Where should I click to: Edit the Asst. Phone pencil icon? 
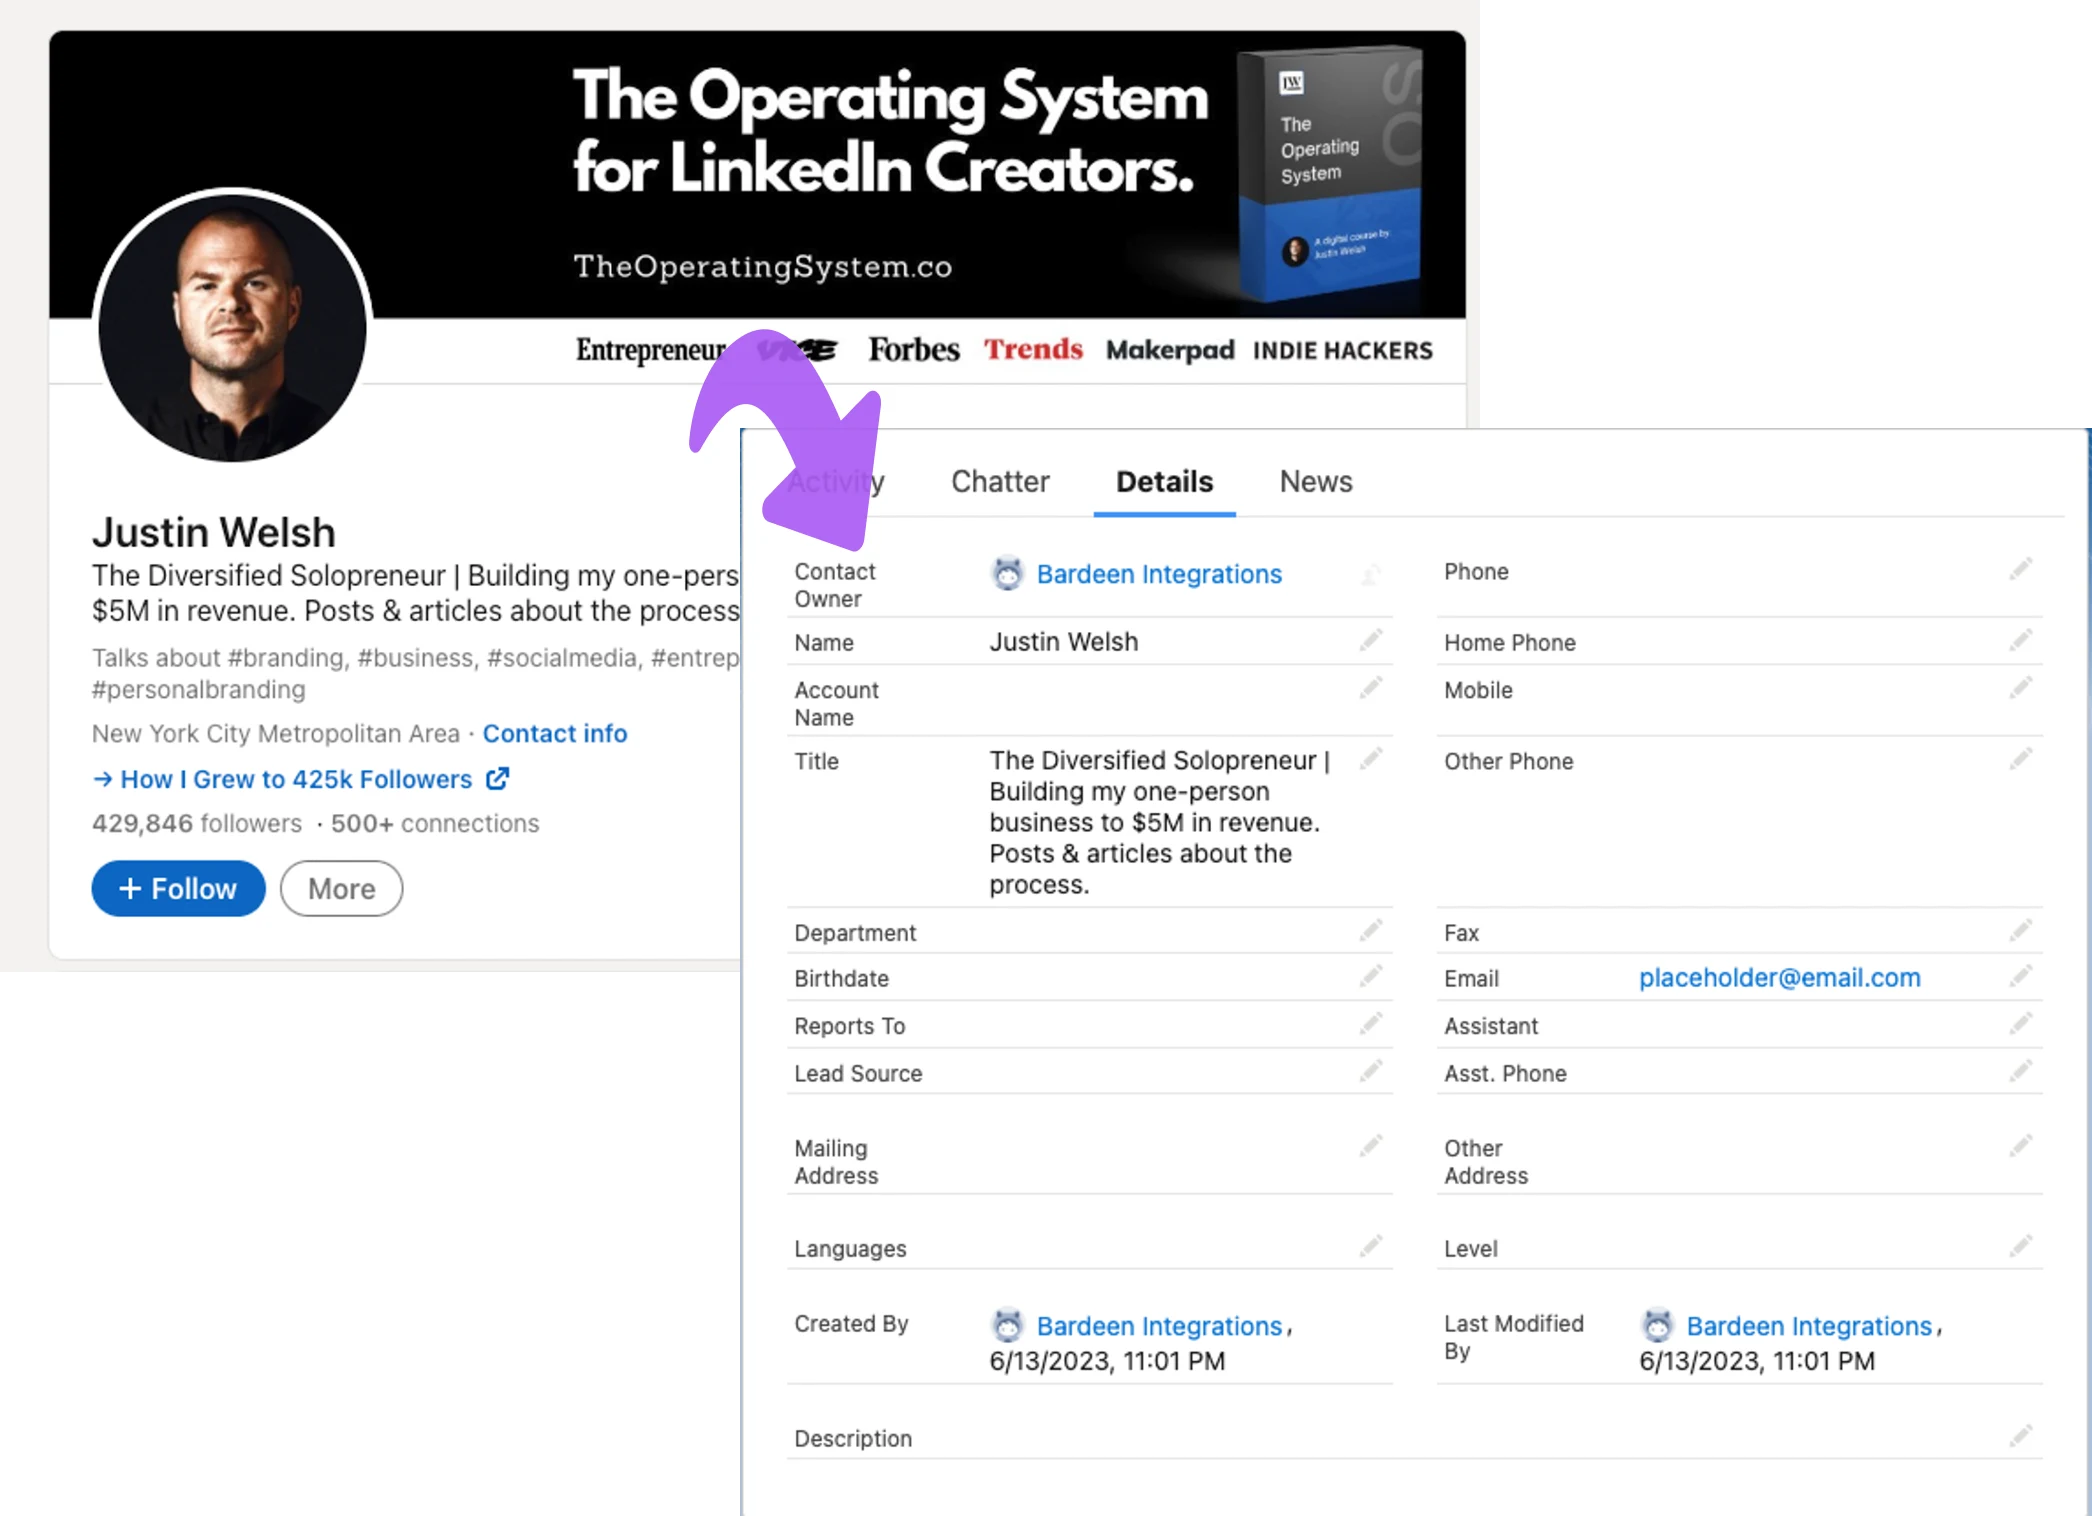point(2020,1071)
